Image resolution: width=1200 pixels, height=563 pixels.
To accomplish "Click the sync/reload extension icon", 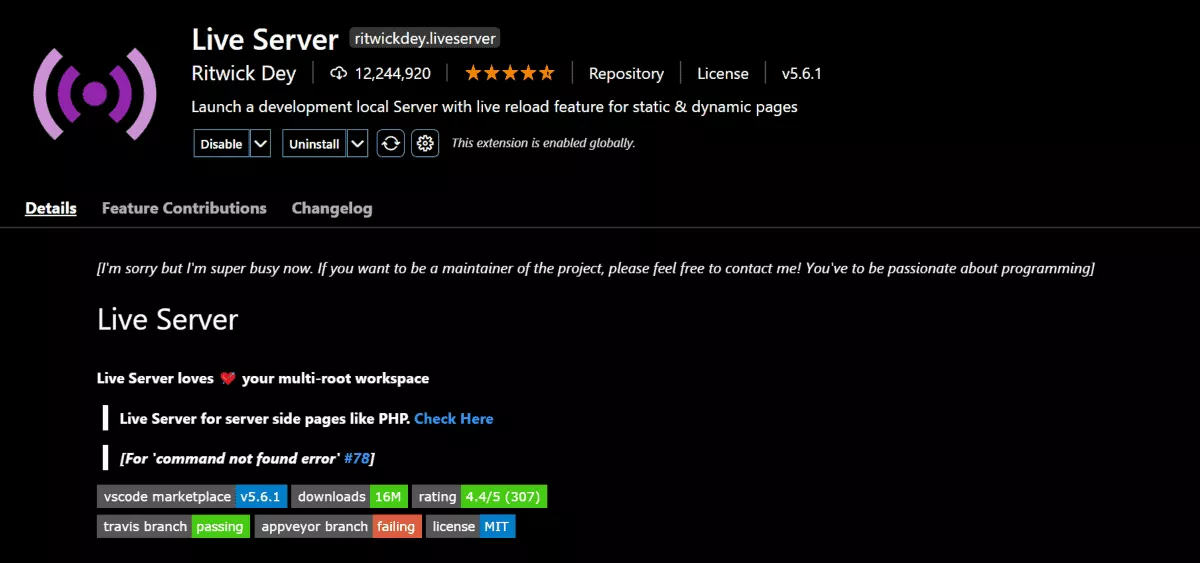I will coord(391,144).
